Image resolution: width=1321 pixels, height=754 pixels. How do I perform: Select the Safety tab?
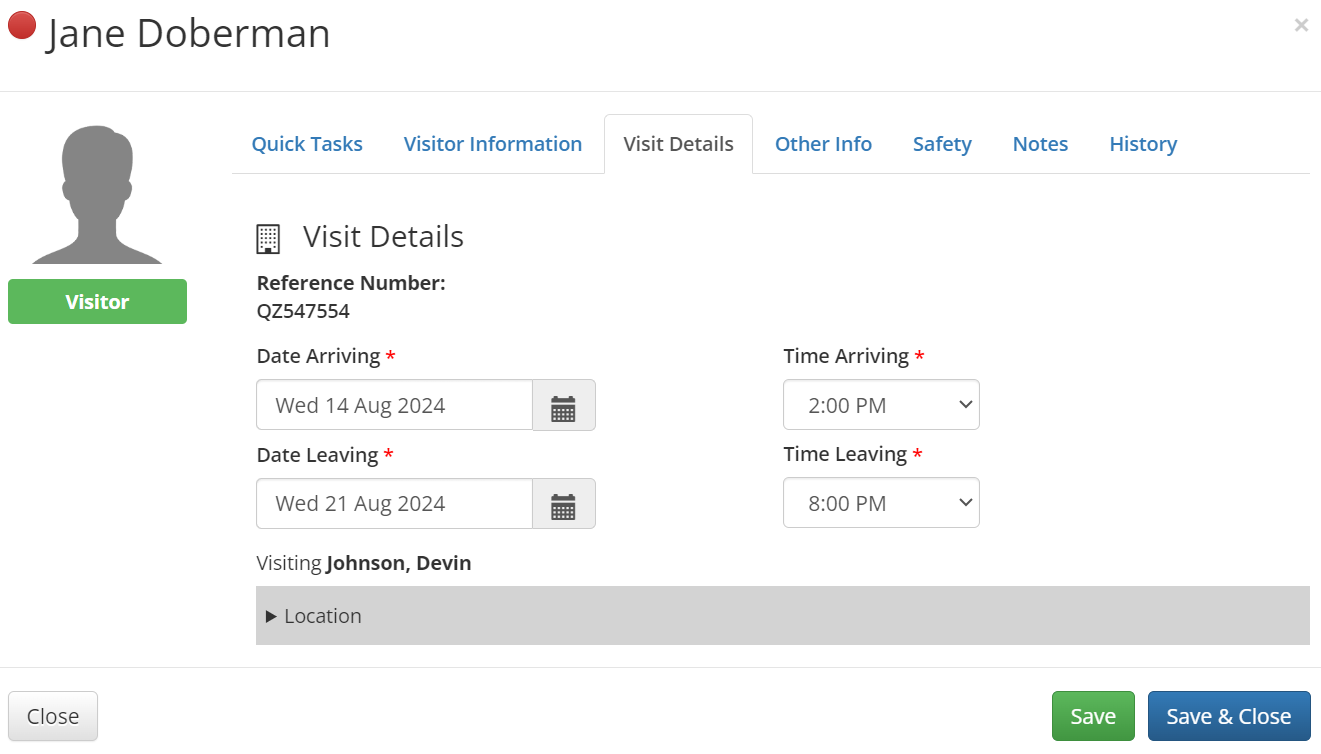coord(942,144)
